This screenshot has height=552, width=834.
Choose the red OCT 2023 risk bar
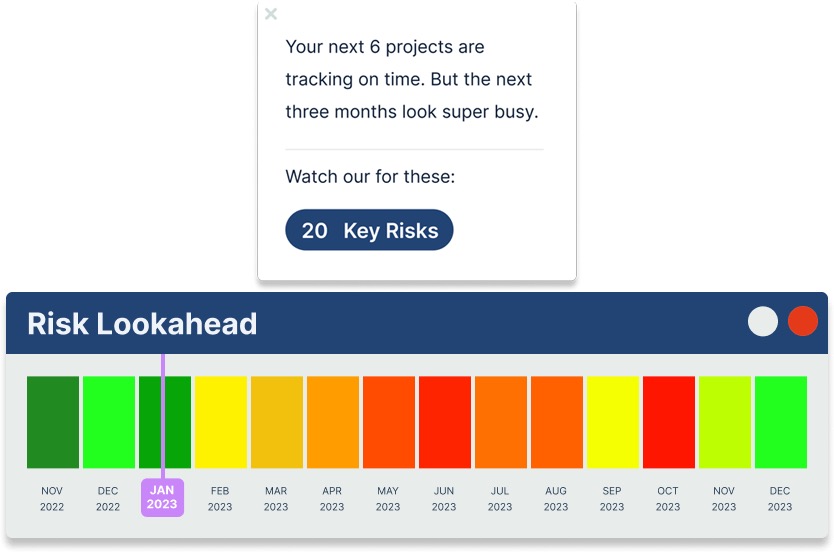669,422
